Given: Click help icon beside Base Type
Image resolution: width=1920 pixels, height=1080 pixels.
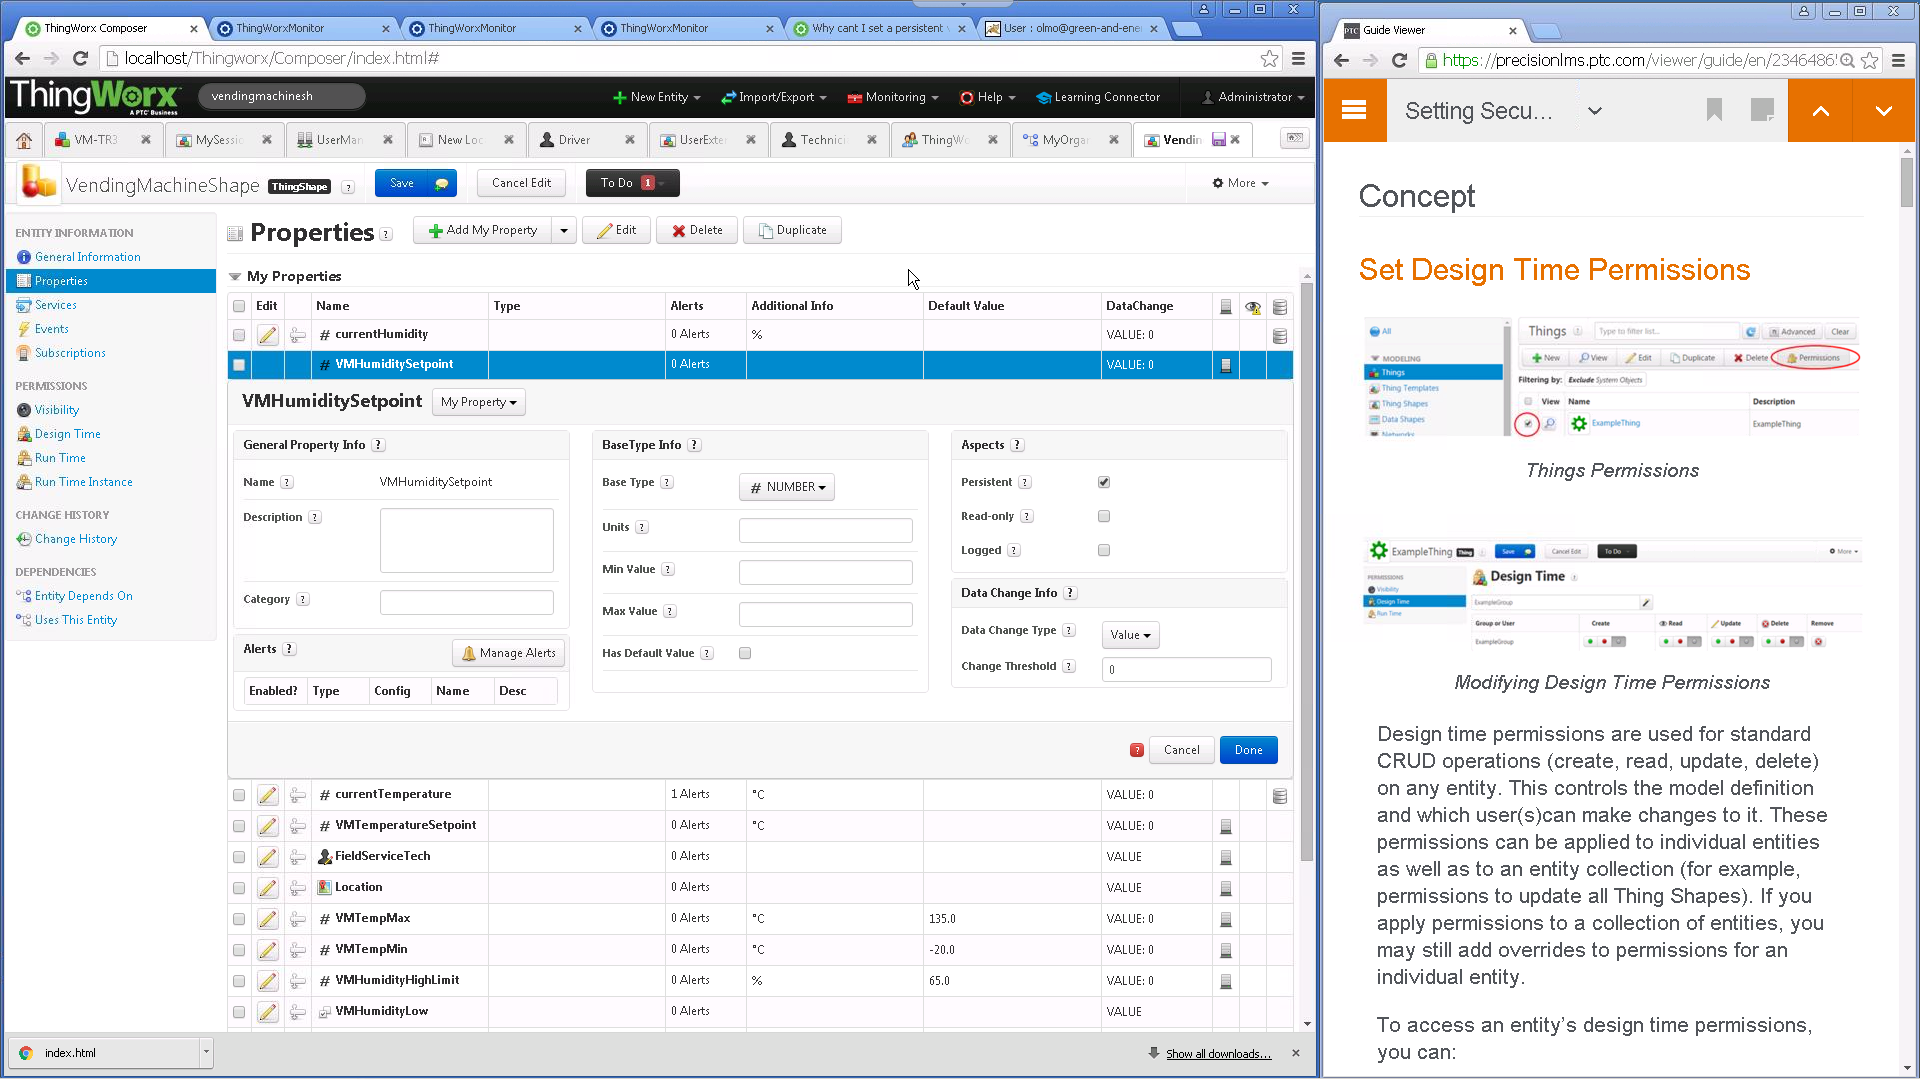Looking at the screenshot, I should pyautogui.click(x=667, y=482).
